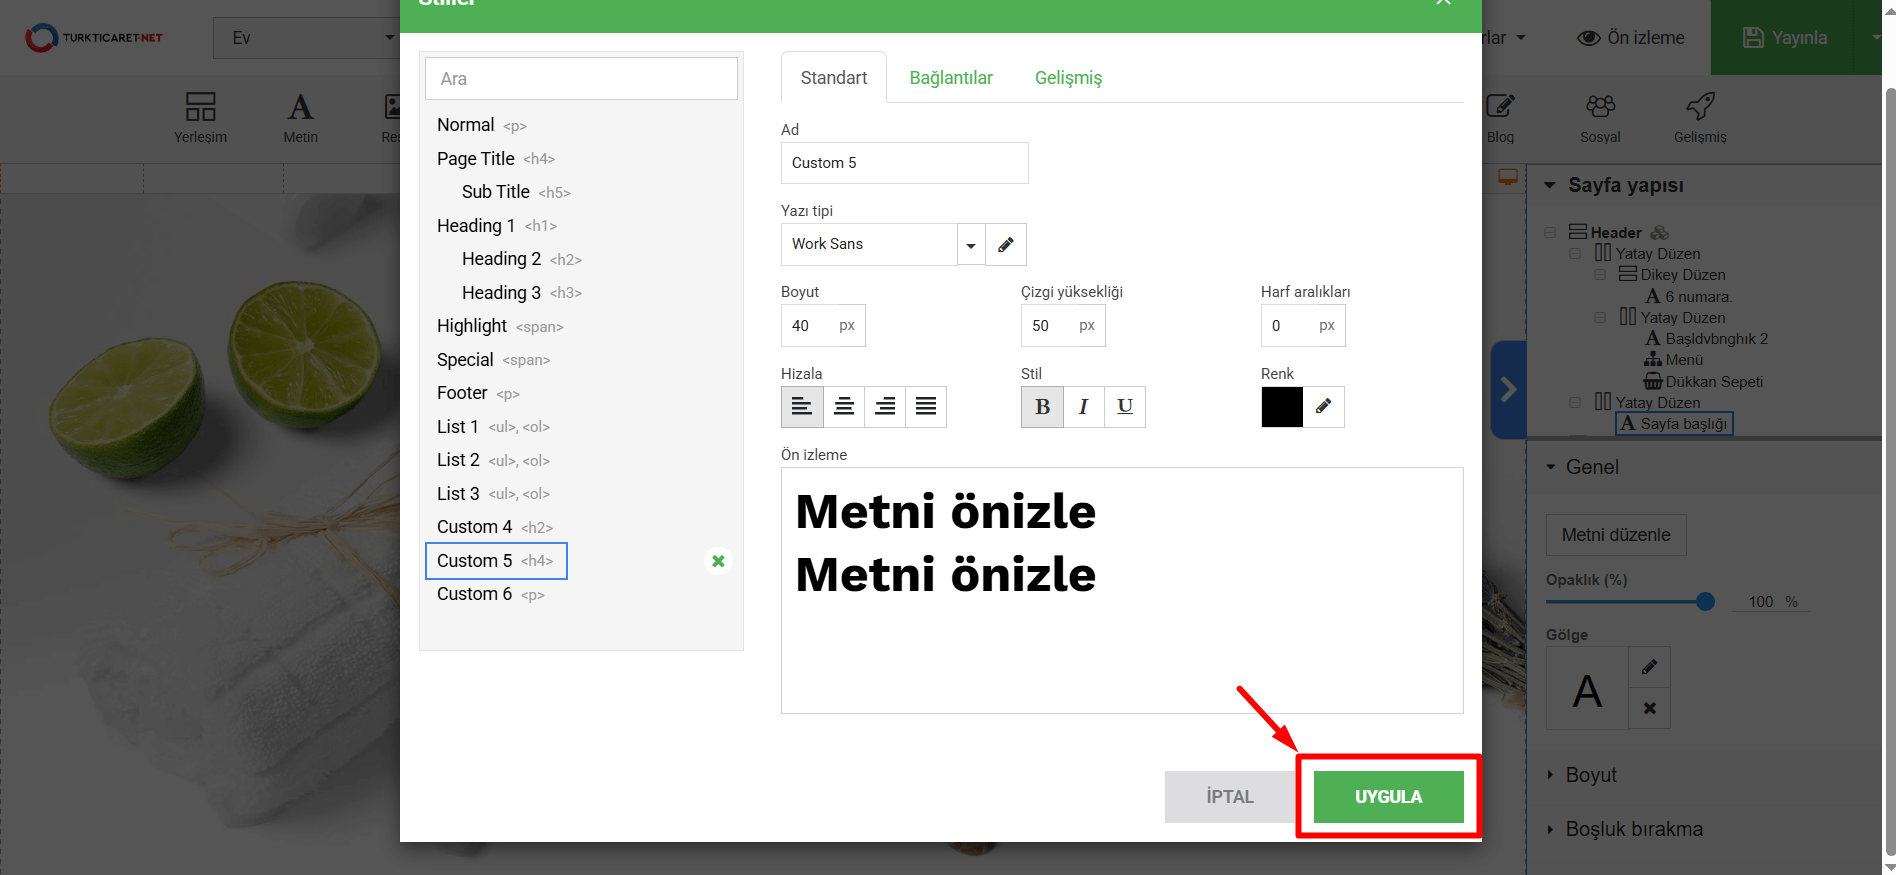Toggle Underline style button
Image resolution: width=1896 pixels, height=875 pixels.
pyautogui.click(x=1125, y=407)
